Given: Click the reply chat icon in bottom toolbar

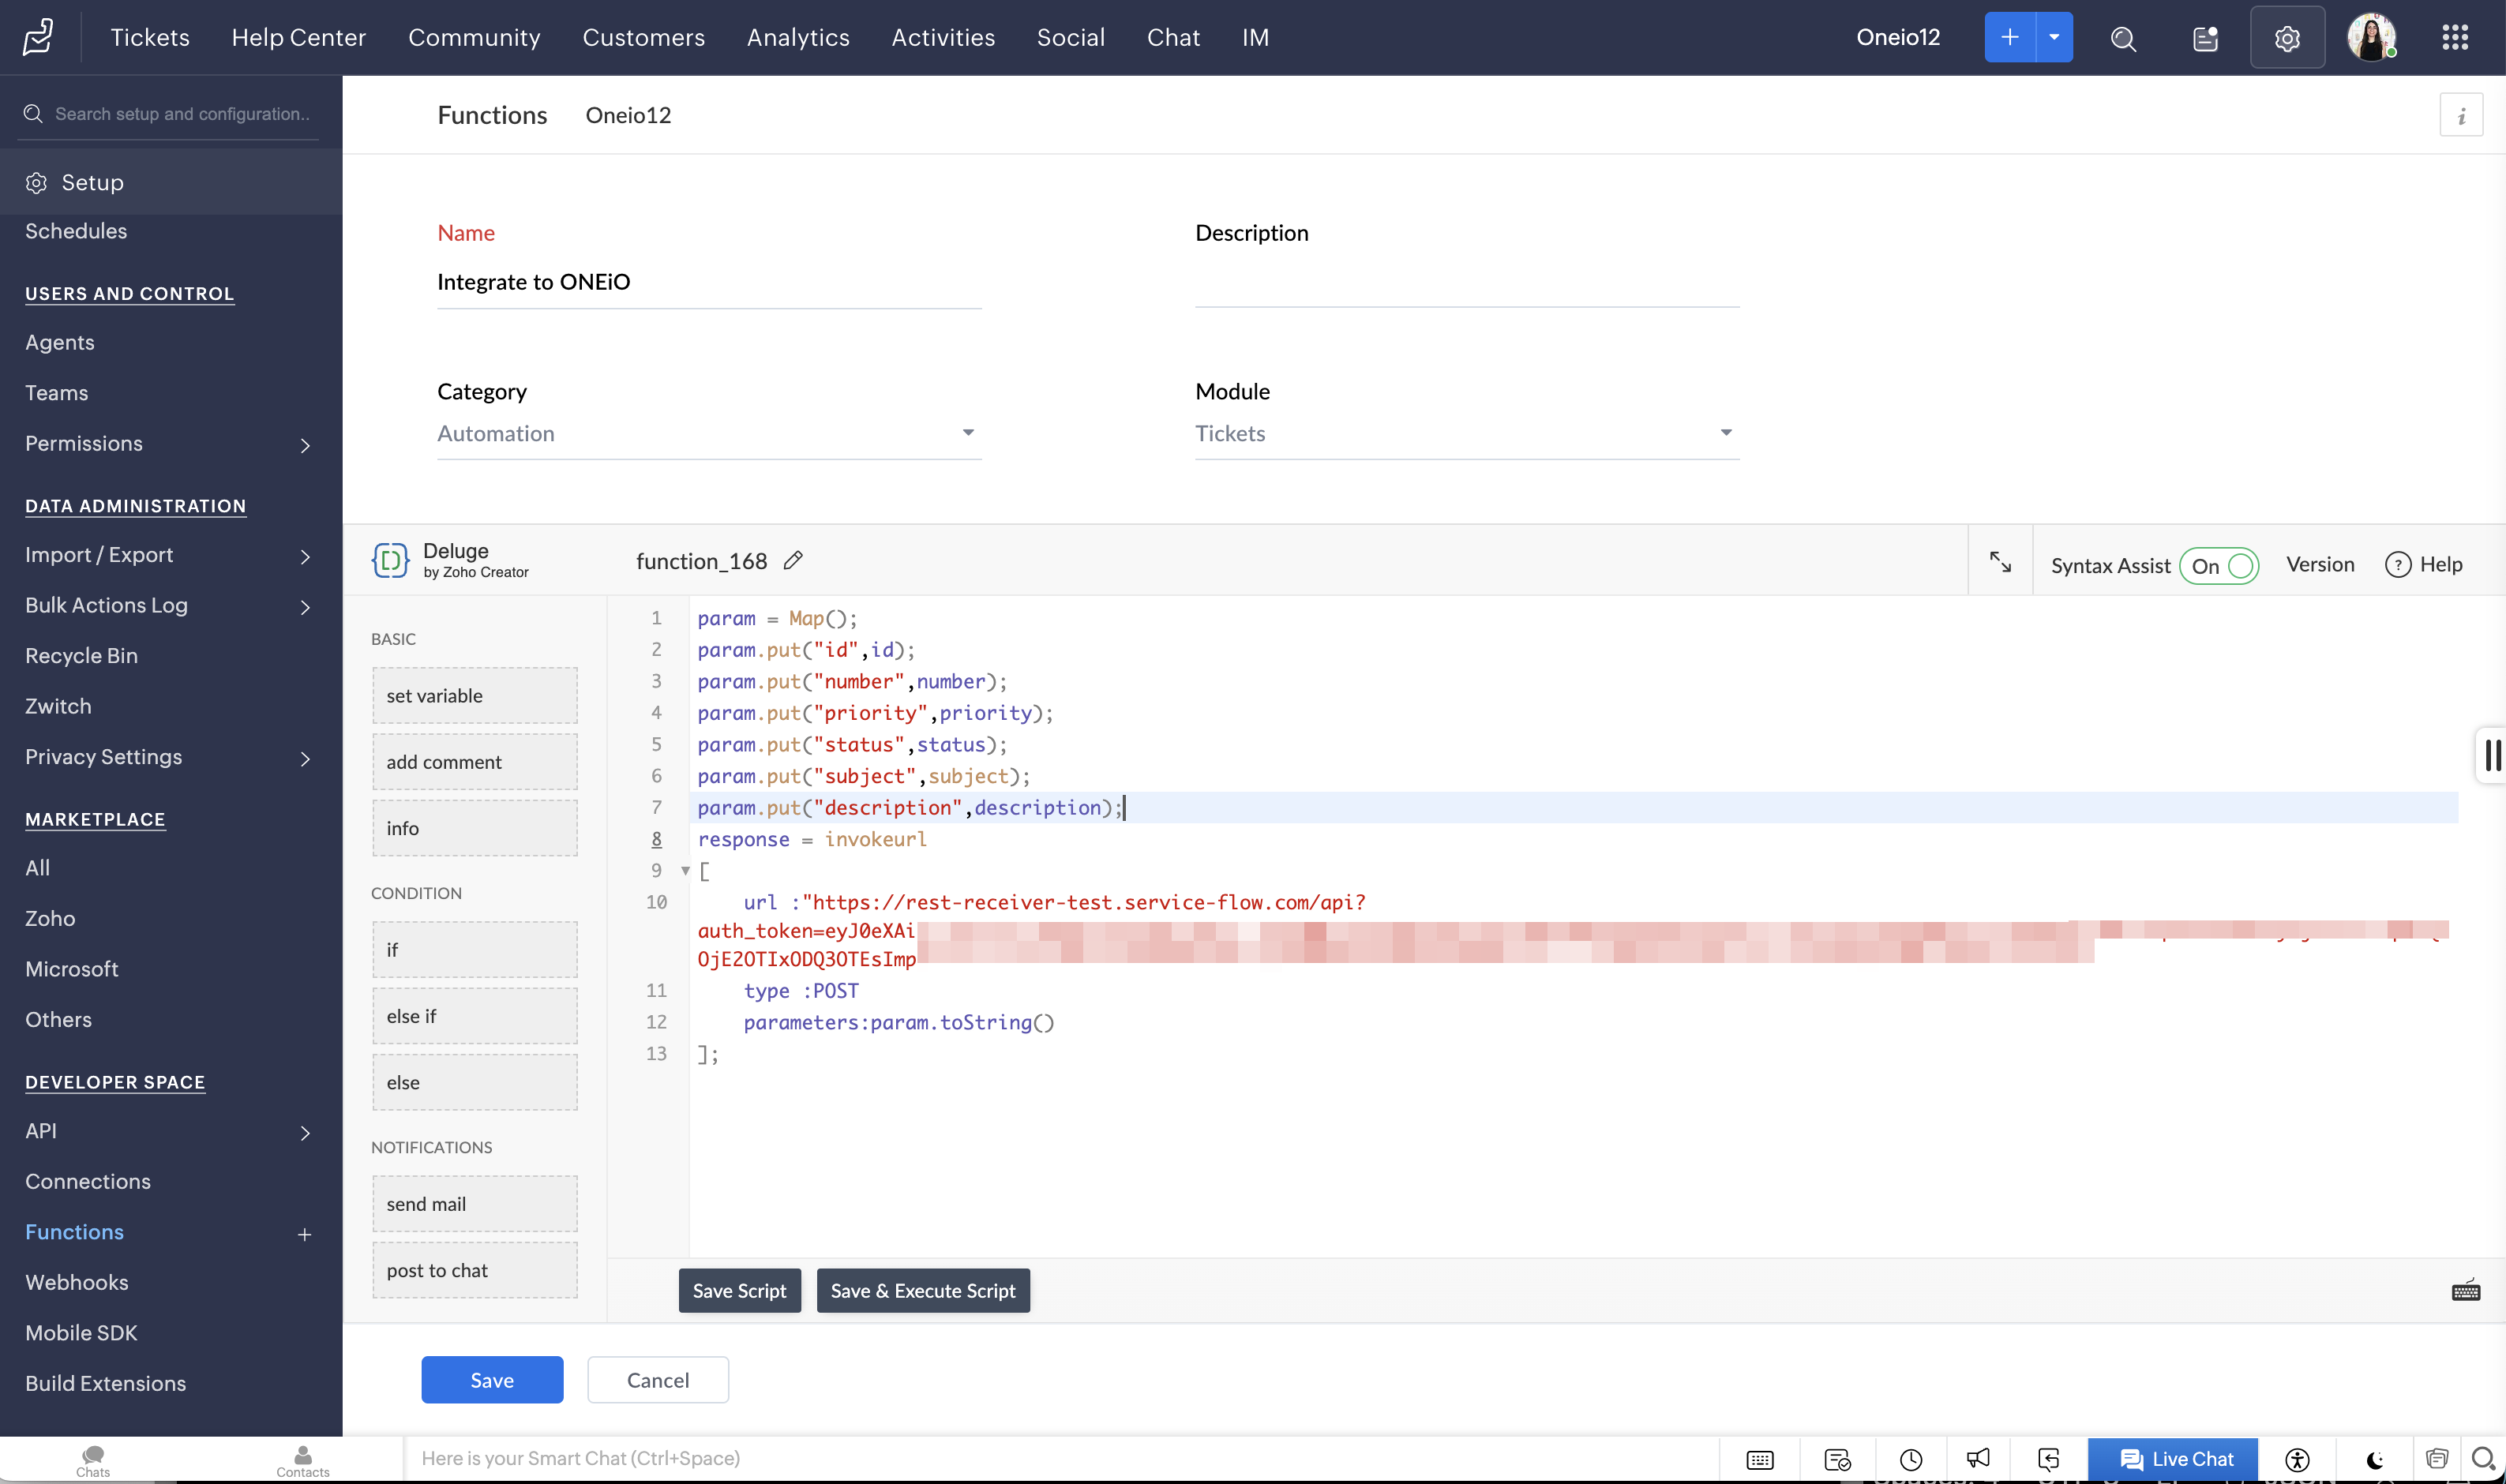Looking at the screenshot, I should (x=2049, y=1459).
